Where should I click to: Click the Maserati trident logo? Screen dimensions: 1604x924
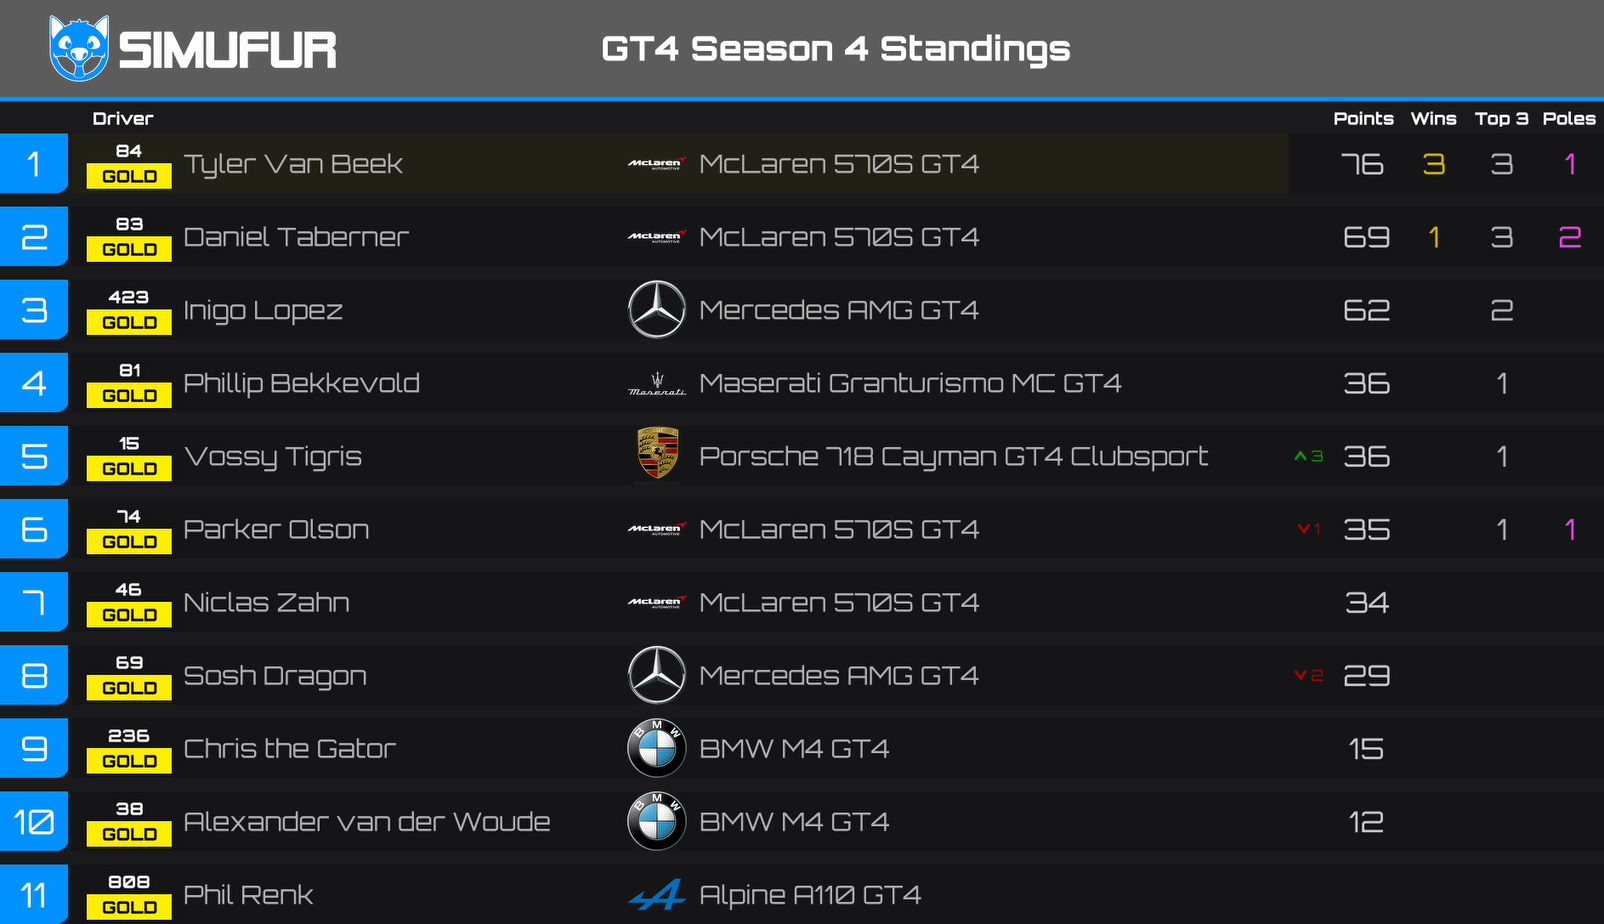(656, 384)
